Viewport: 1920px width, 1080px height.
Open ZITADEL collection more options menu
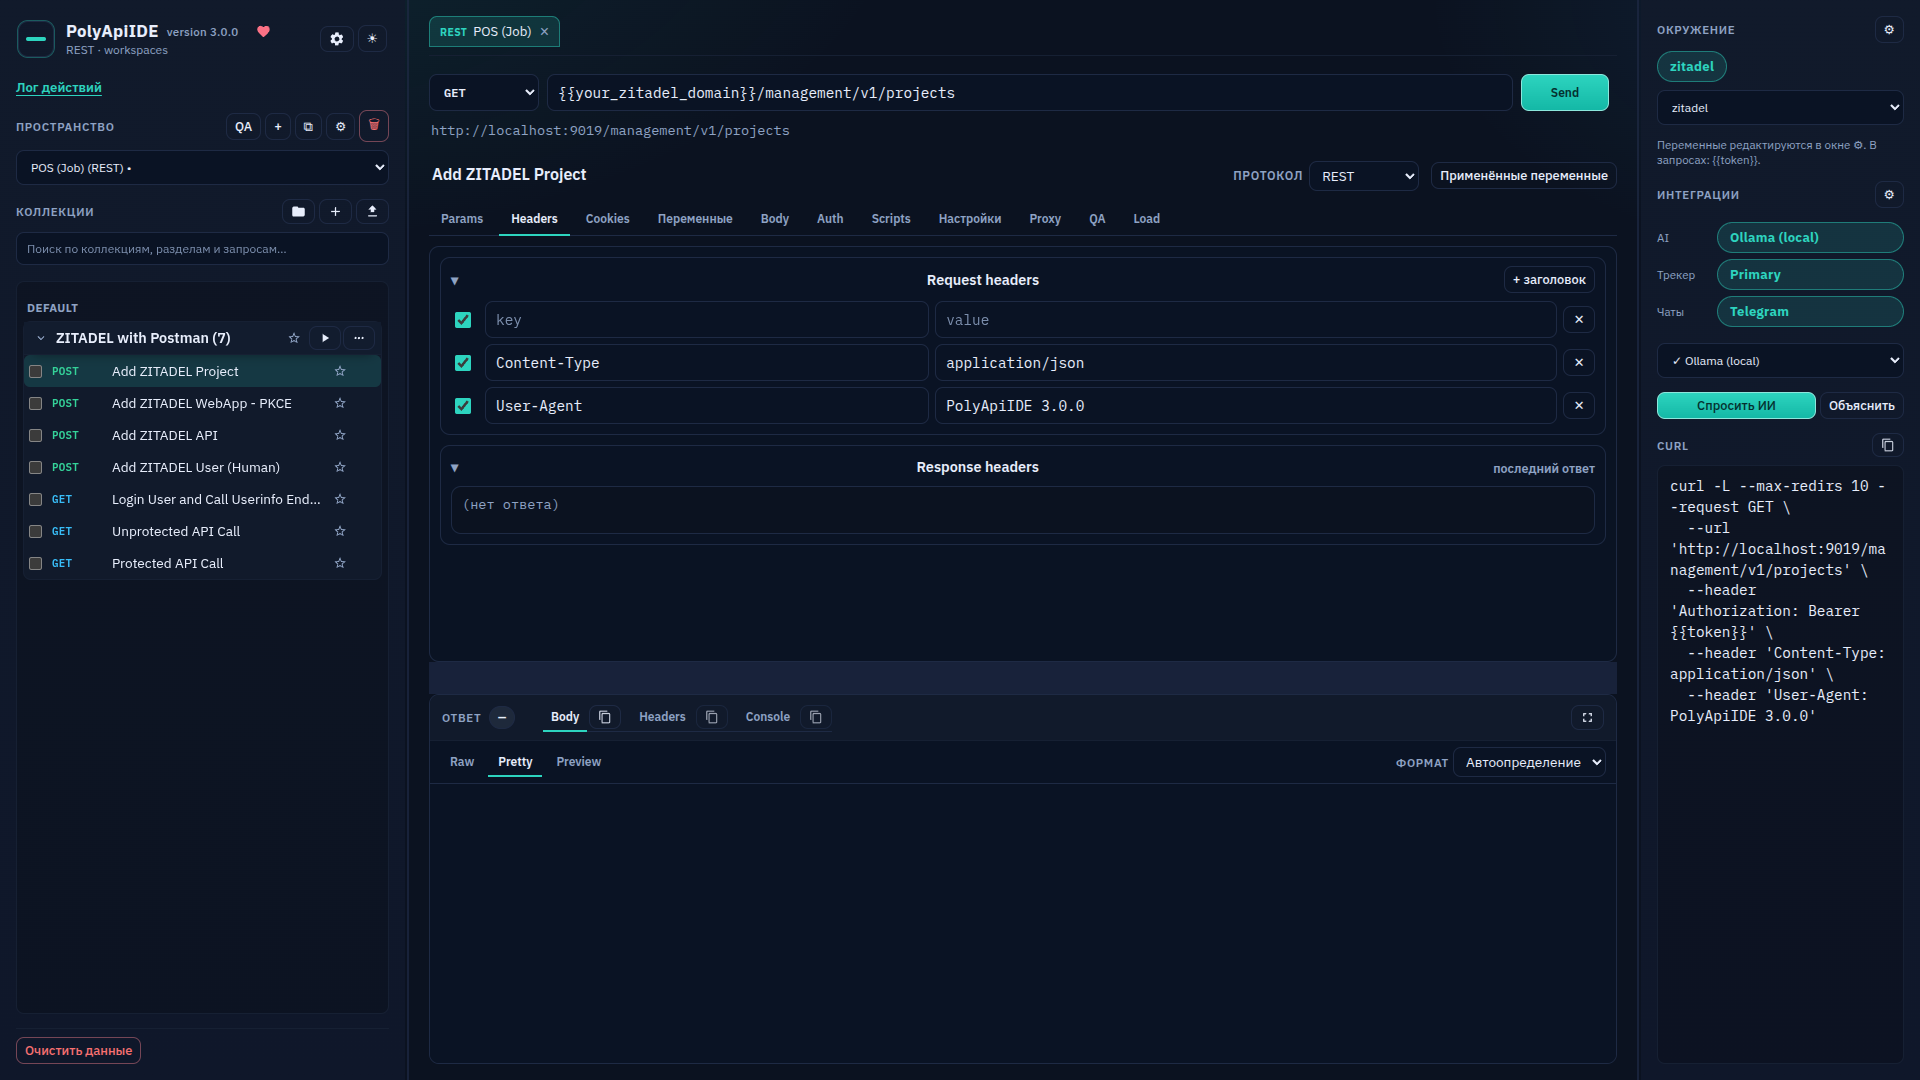click(359, 338)
